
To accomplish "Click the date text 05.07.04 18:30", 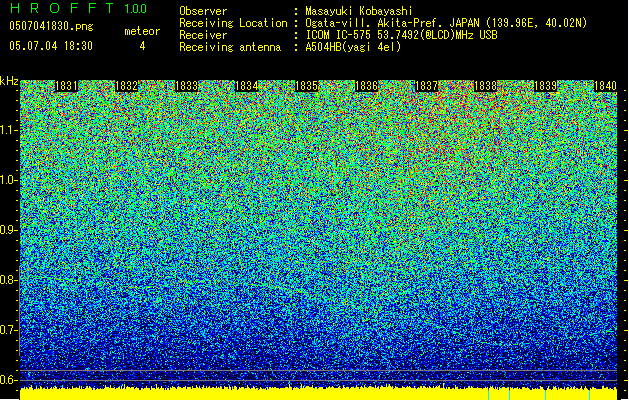I will coord(51,46).
